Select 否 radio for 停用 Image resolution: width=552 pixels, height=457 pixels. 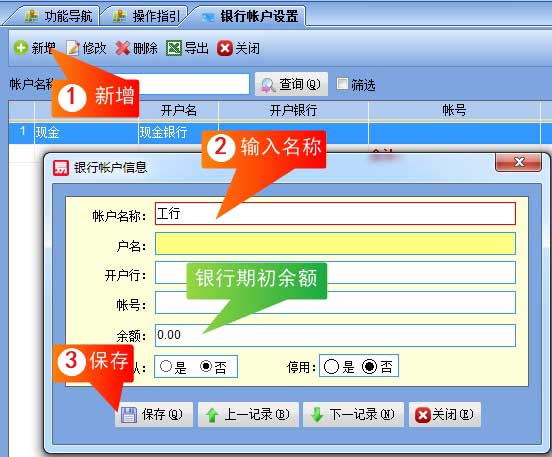369,367
